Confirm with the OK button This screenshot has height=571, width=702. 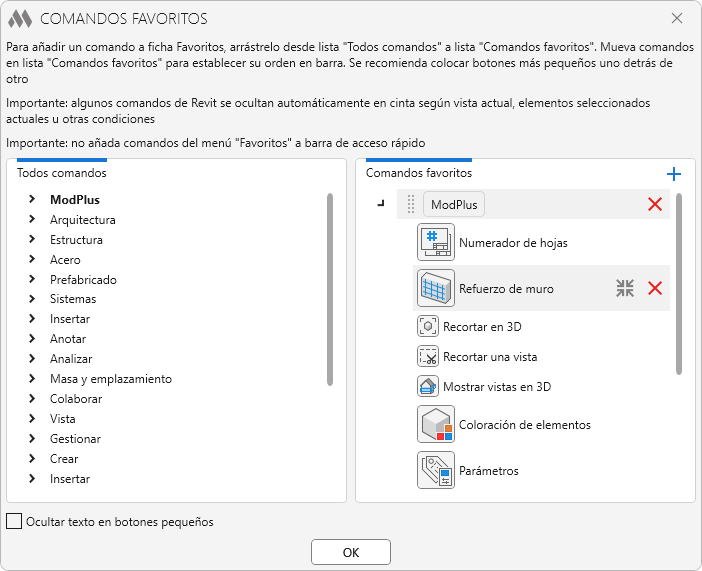click(x=351, y=552)
